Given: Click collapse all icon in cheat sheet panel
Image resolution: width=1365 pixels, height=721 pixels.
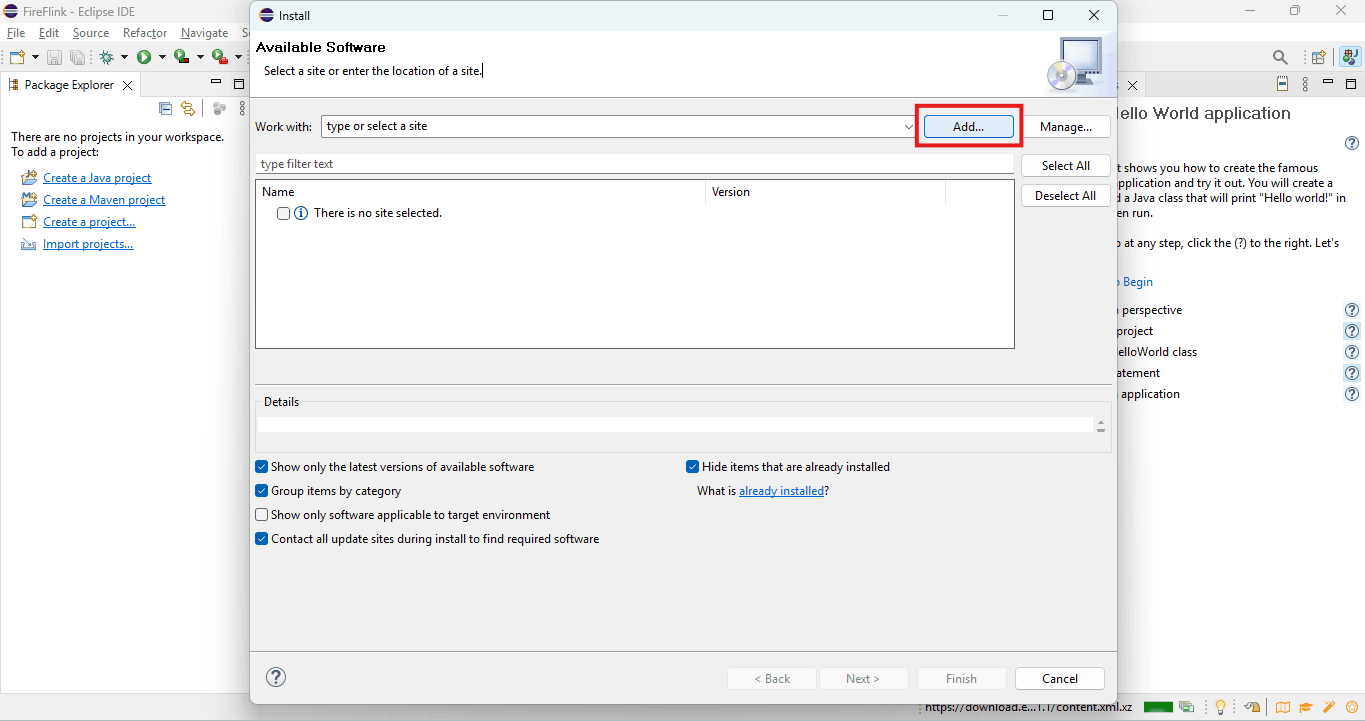Looking at the screenshot, I should pos(1283,84).
